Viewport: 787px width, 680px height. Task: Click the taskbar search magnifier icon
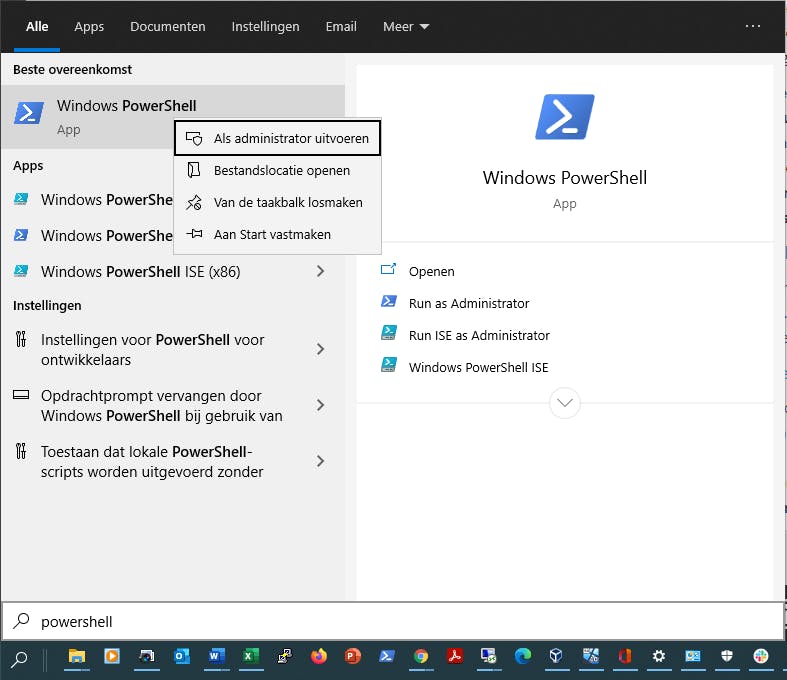tap(20, 659)
